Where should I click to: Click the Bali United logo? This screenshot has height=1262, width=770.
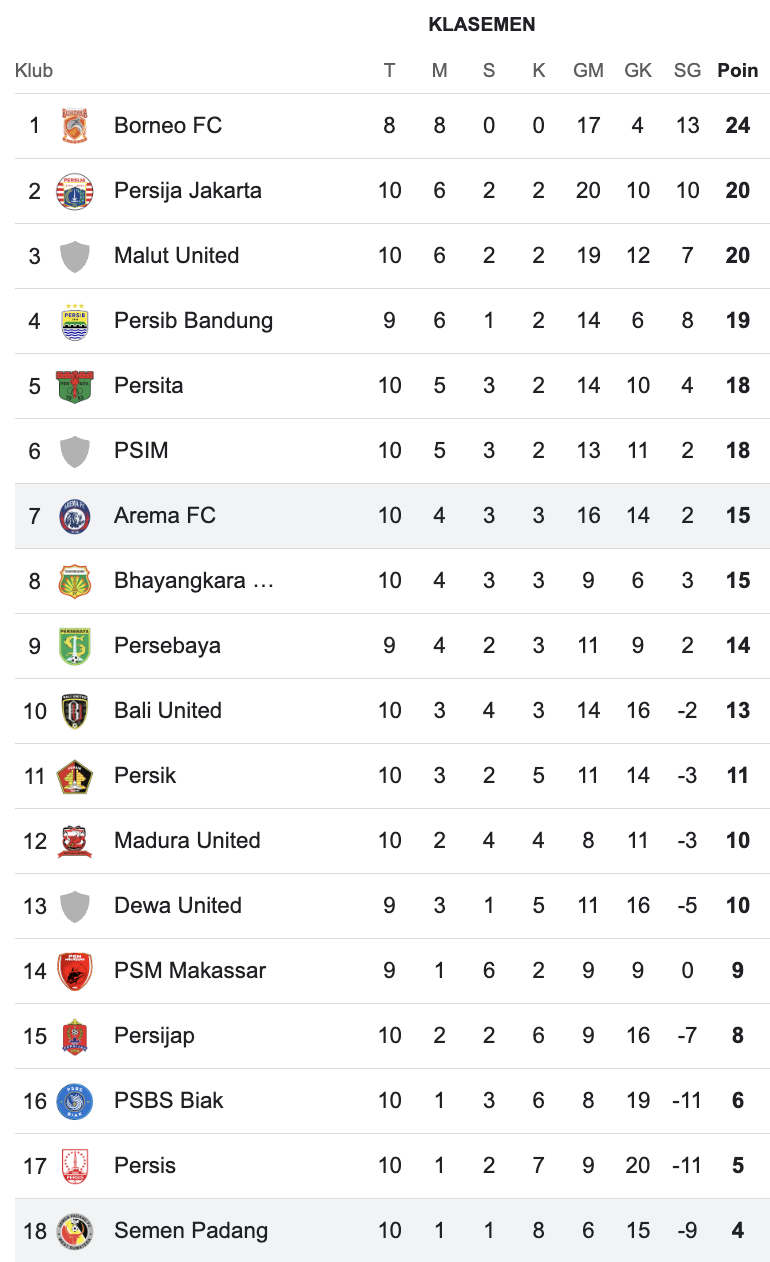coord(75,711)
